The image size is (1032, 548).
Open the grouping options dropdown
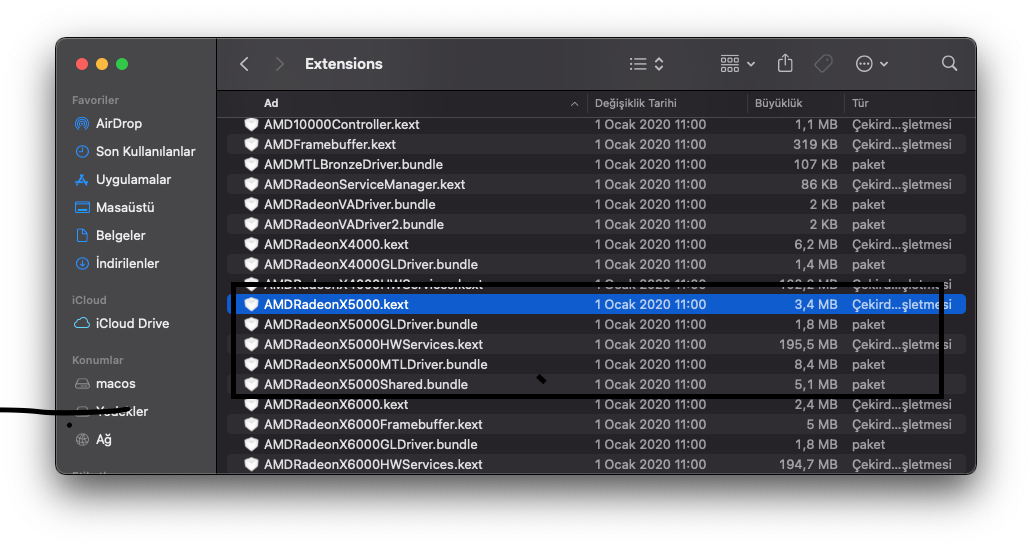point(737,64)
